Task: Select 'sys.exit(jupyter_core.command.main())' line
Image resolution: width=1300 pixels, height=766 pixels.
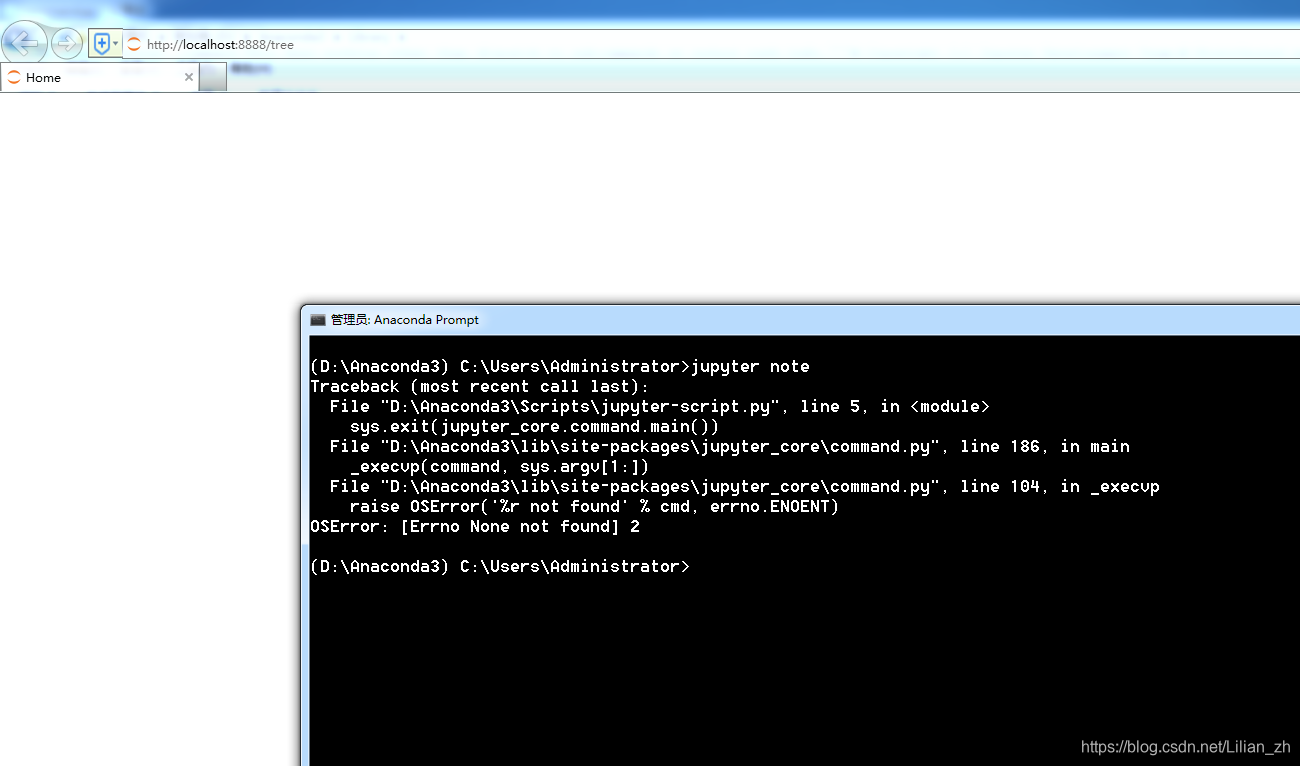Action: point(534,426)
